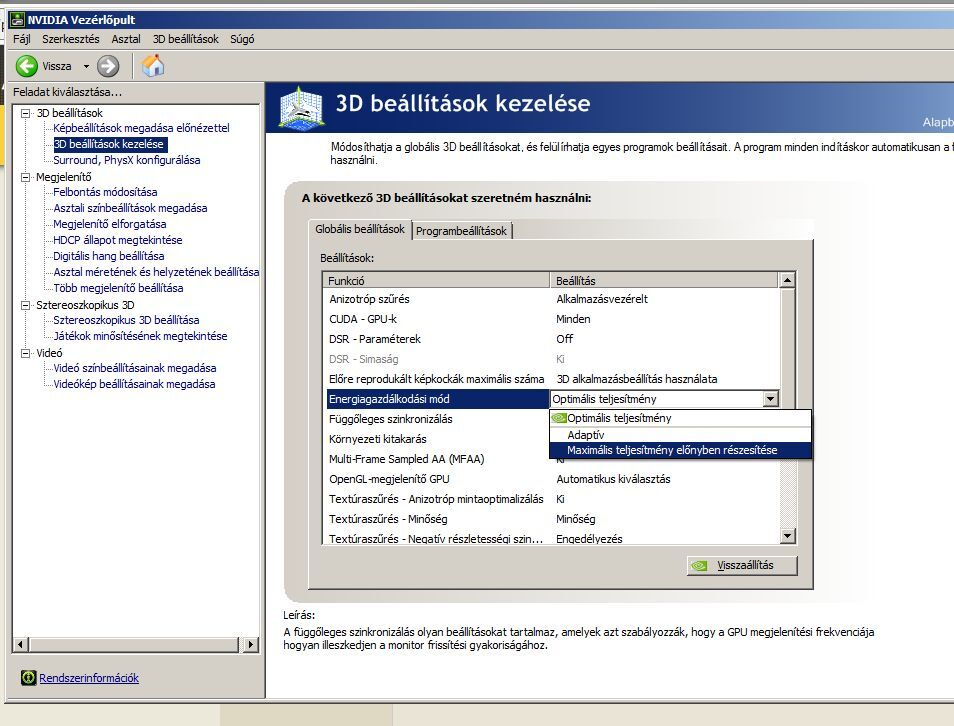Select the DSR - Paraméterek row
The image size is (954, 726).
pos(552,339)
